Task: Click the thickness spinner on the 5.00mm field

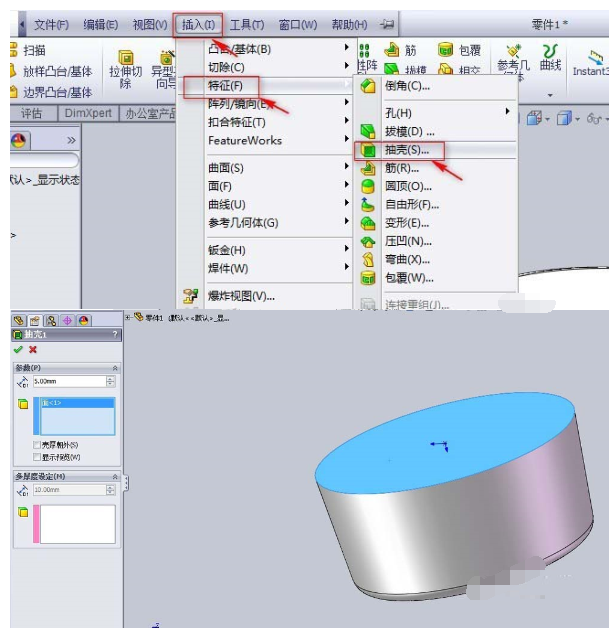Action: (x=111, y=381)
